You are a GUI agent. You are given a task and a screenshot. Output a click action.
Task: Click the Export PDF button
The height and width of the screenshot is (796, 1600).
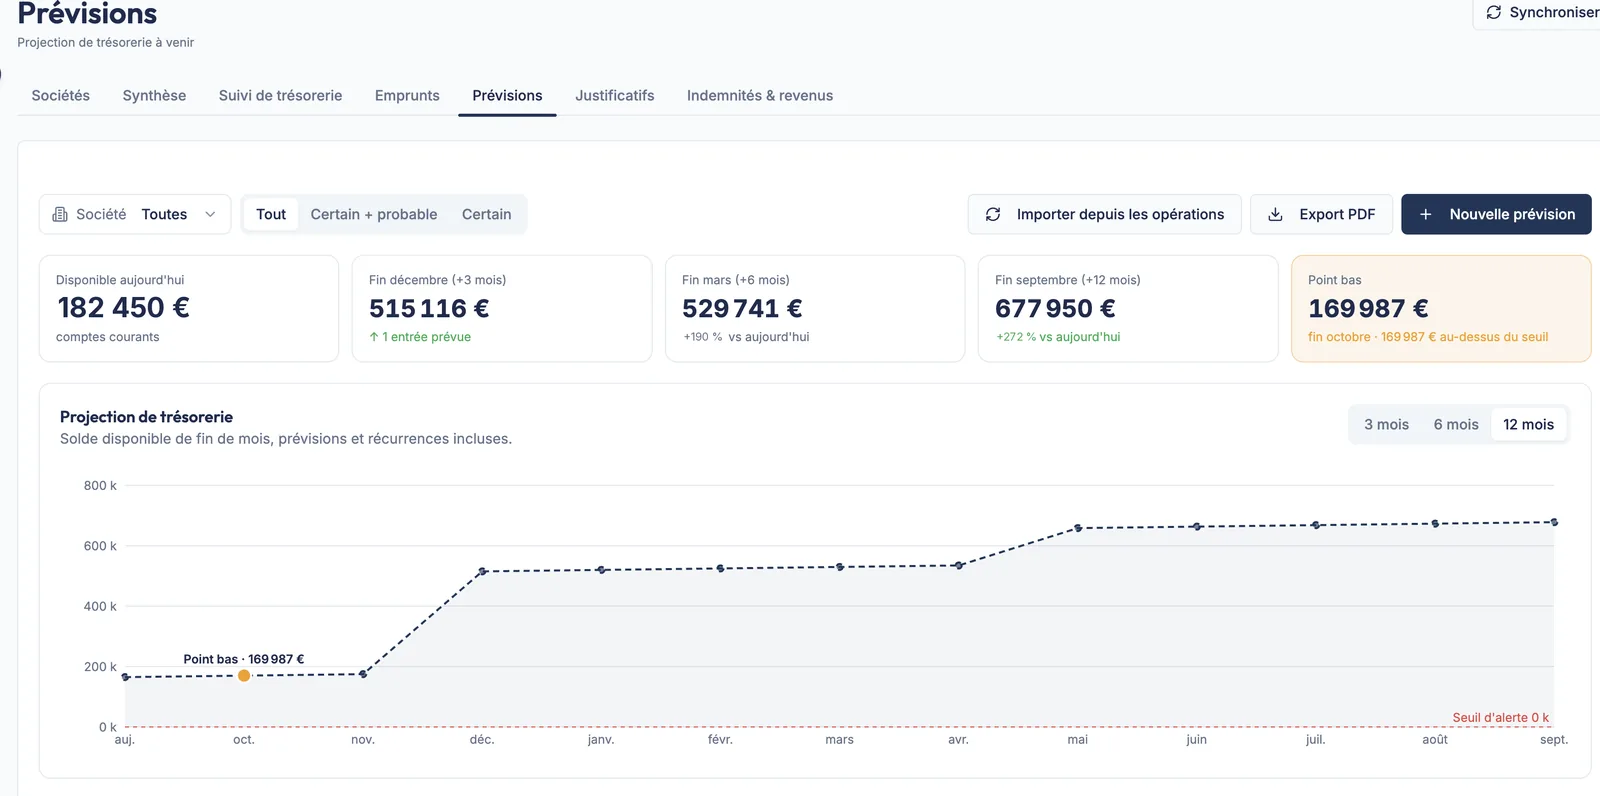pos(1321,215)
